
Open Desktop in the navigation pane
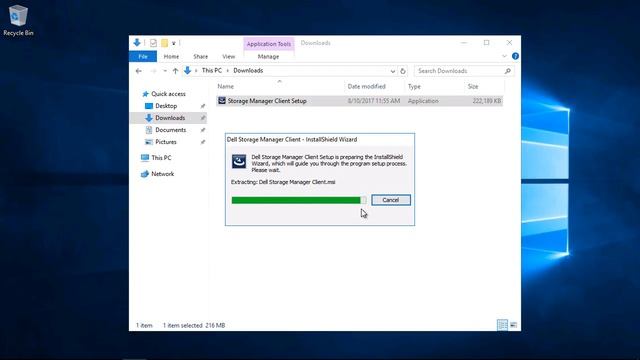point(166,106)
